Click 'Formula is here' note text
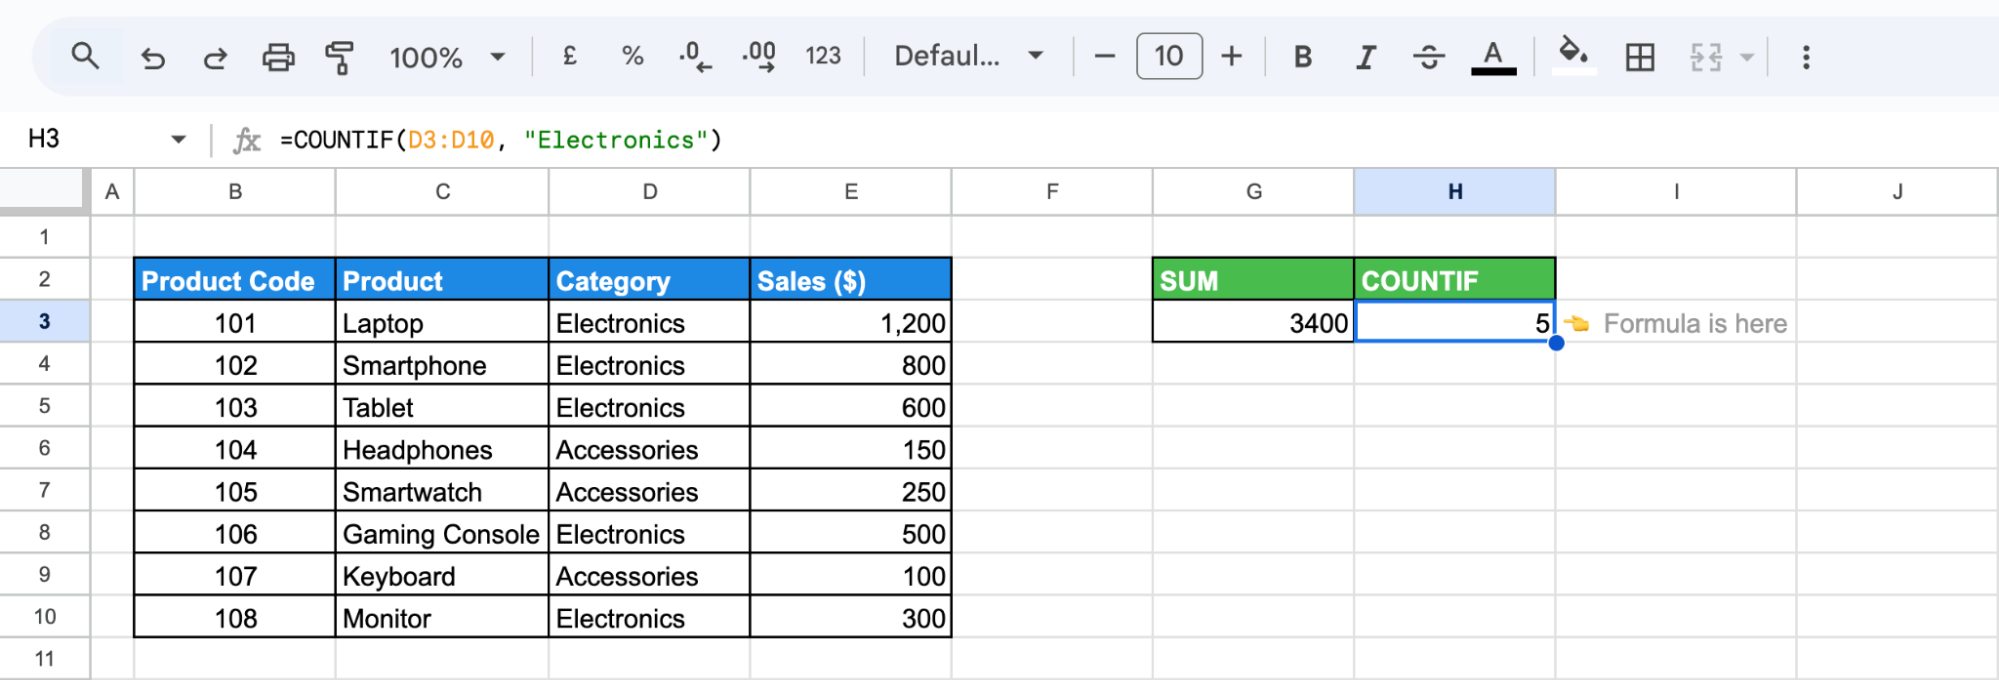Image resolution: width=1999 pixels, height=681 pixels. click(1695, 323)
